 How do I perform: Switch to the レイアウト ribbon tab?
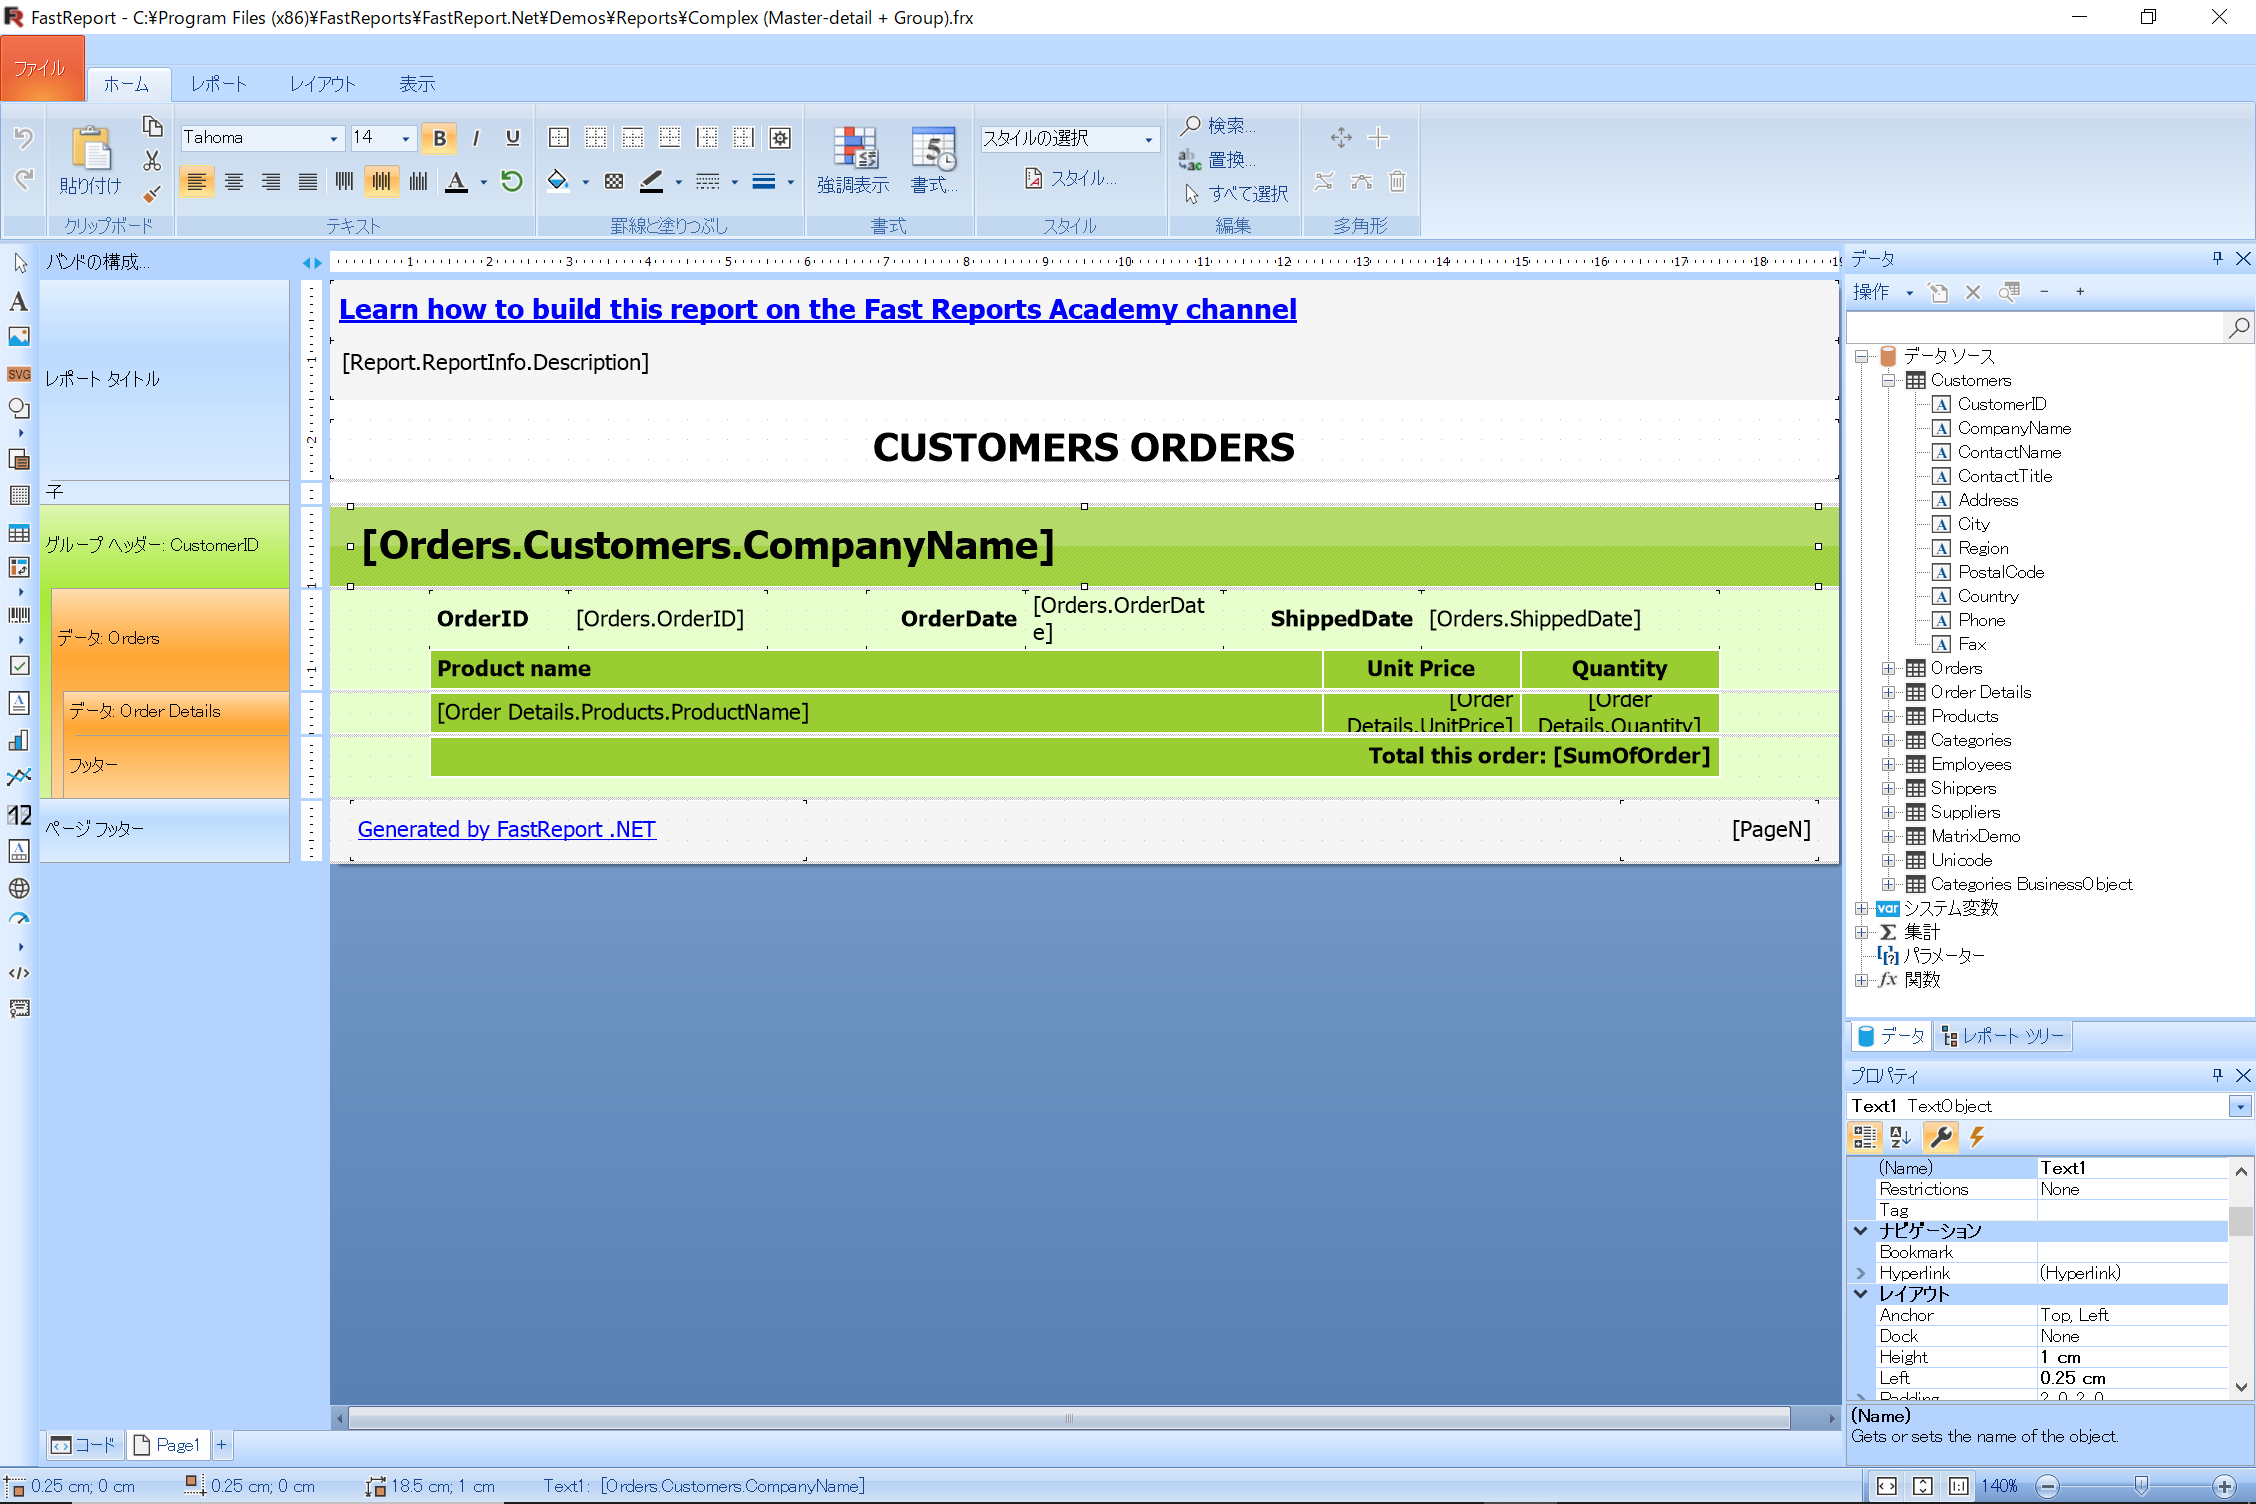tap(322, 84)
